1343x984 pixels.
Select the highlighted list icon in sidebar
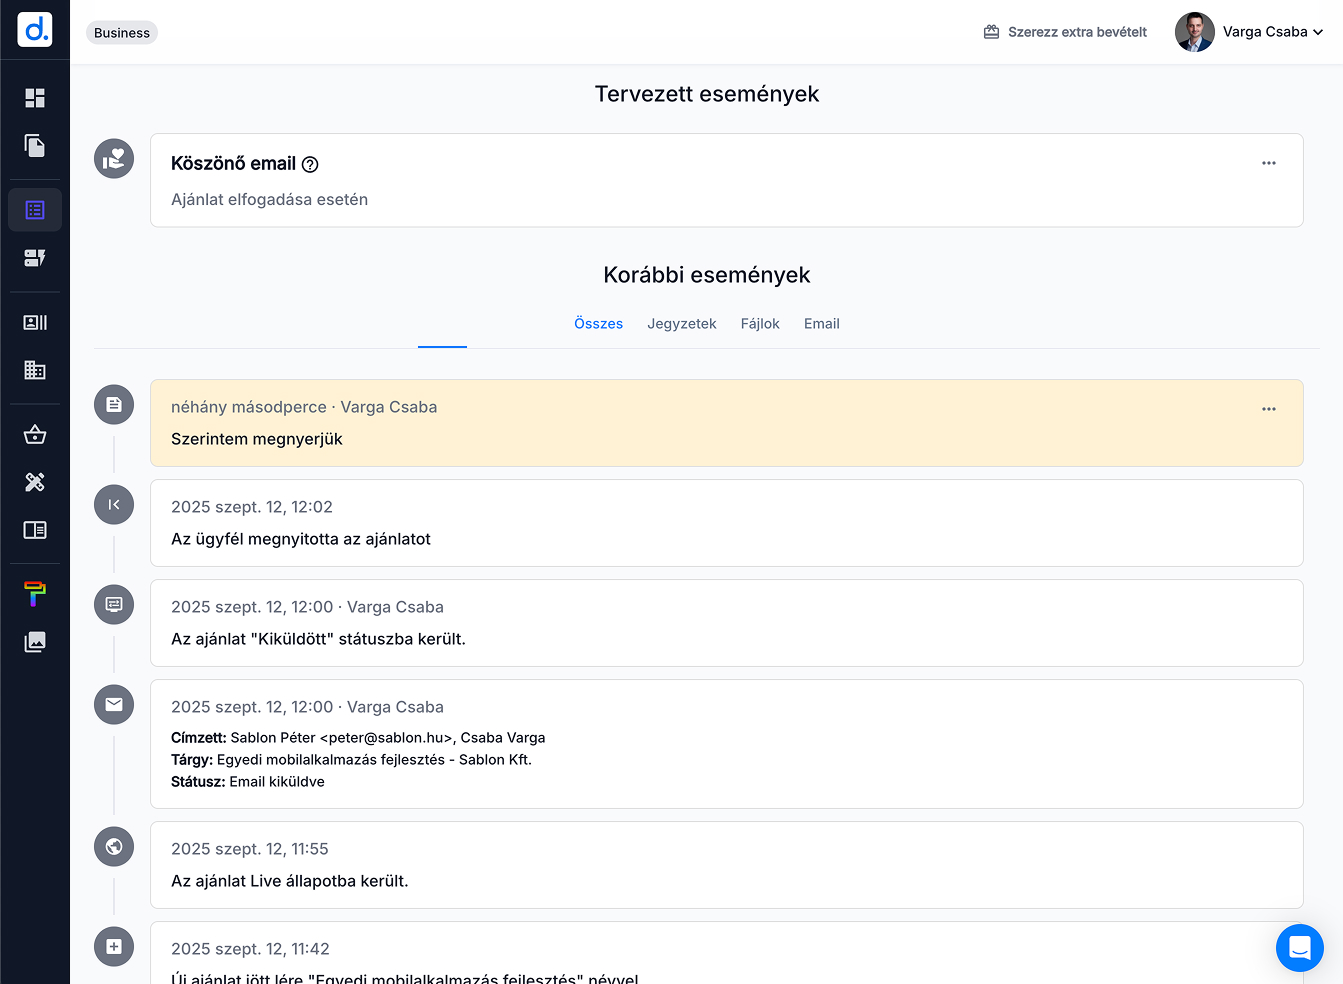[35, 210]
